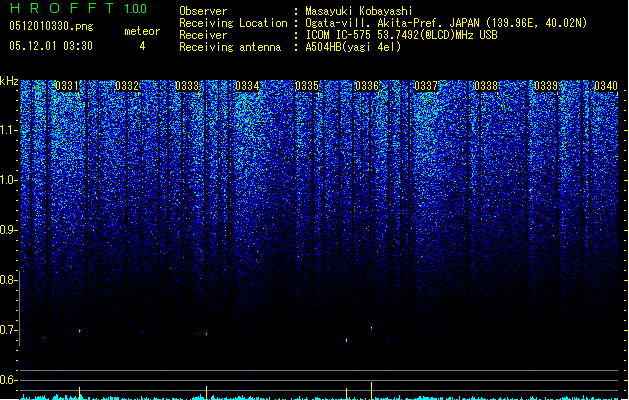The height and width of the screenshot is (400, 629).
Task: Click the 0331 time marker
Action: tap(67, 86)
